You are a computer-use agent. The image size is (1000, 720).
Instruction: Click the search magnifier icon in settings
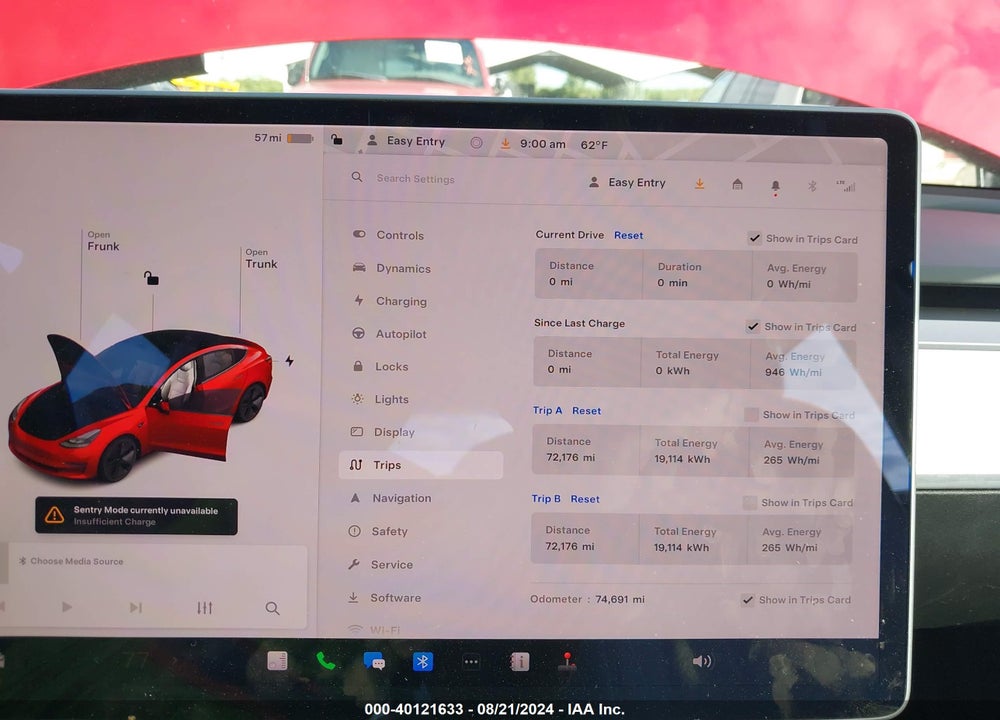(357, 177)
